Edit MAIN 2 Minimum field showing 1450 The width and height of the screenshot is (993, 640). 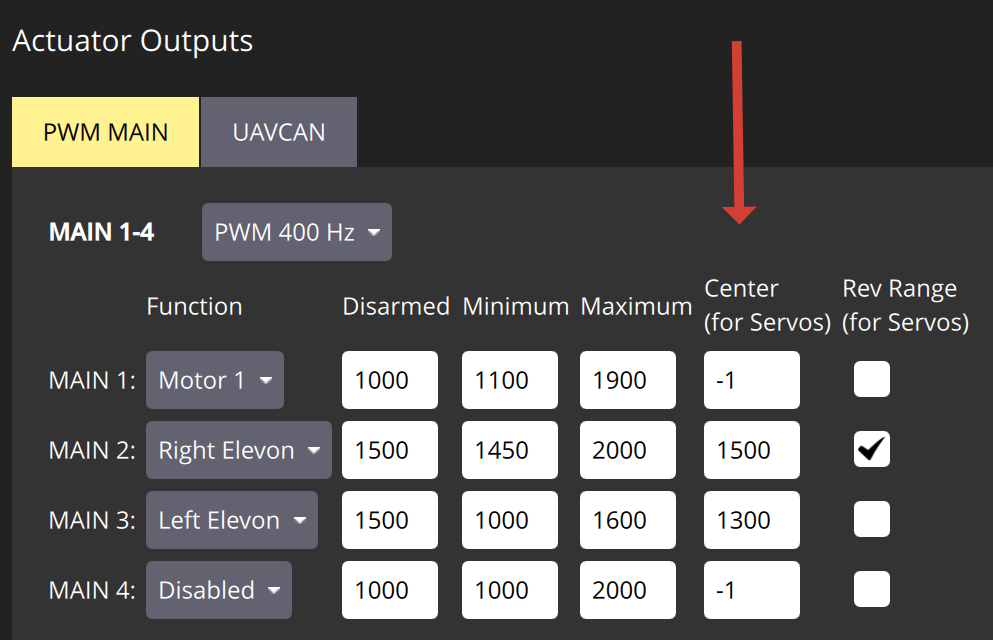pyautogui.click(x=510, y=450)
